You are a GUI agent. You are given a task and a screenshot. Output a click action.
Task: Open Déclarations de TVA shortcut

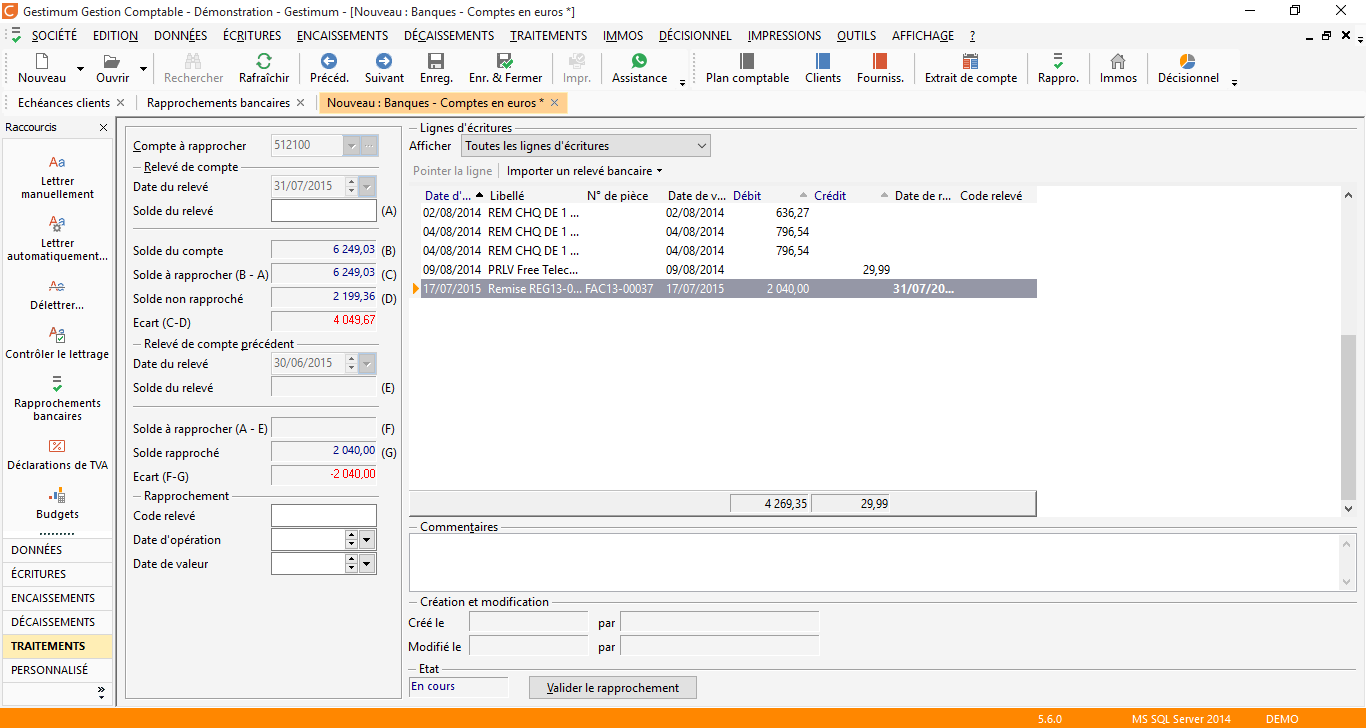[57, 454]
